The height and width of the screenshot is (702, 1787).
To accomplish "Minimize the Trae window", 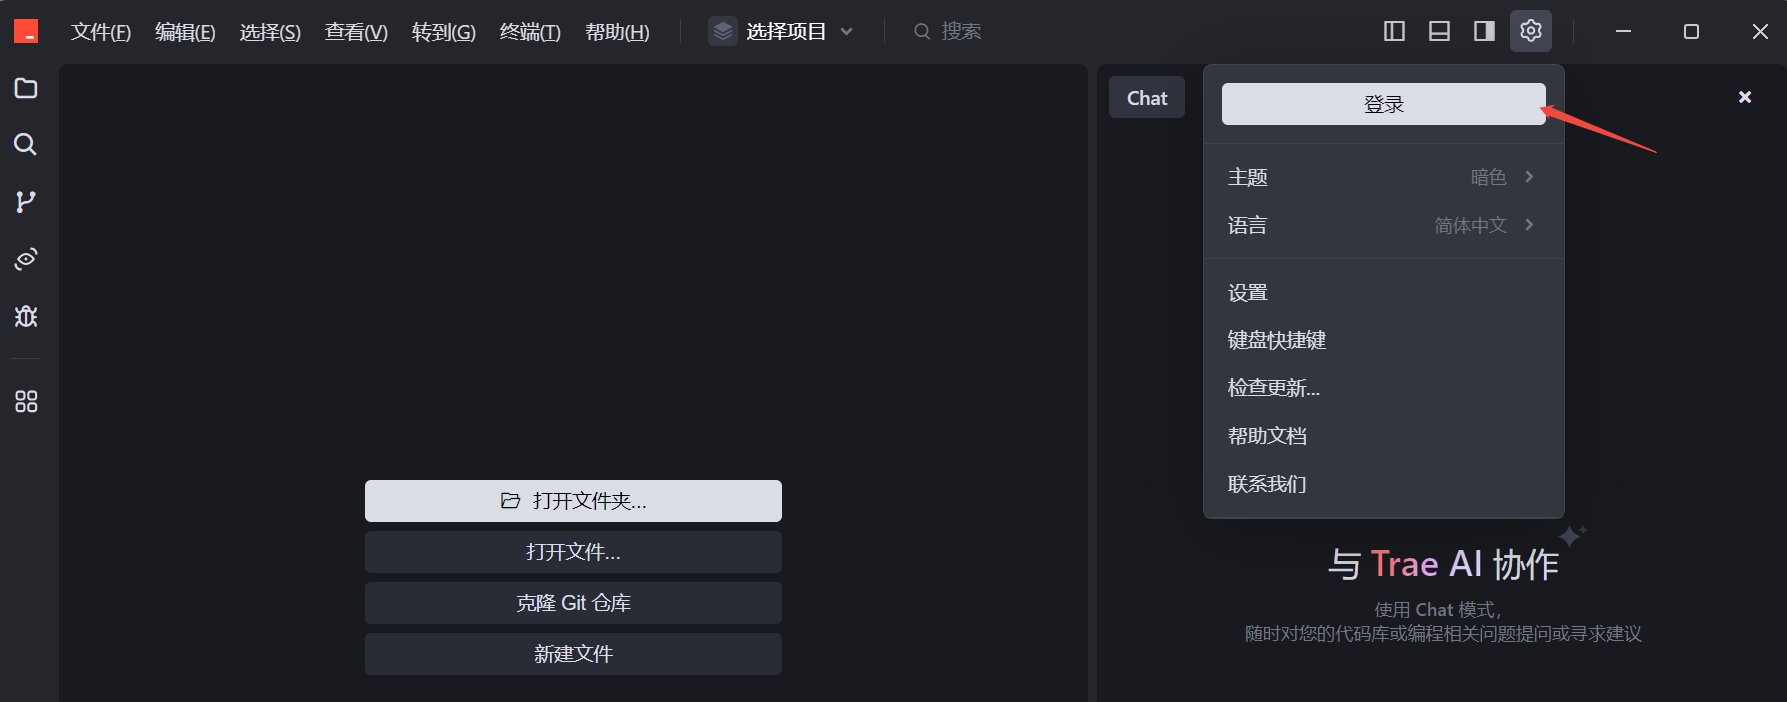I will point(1623,31).
